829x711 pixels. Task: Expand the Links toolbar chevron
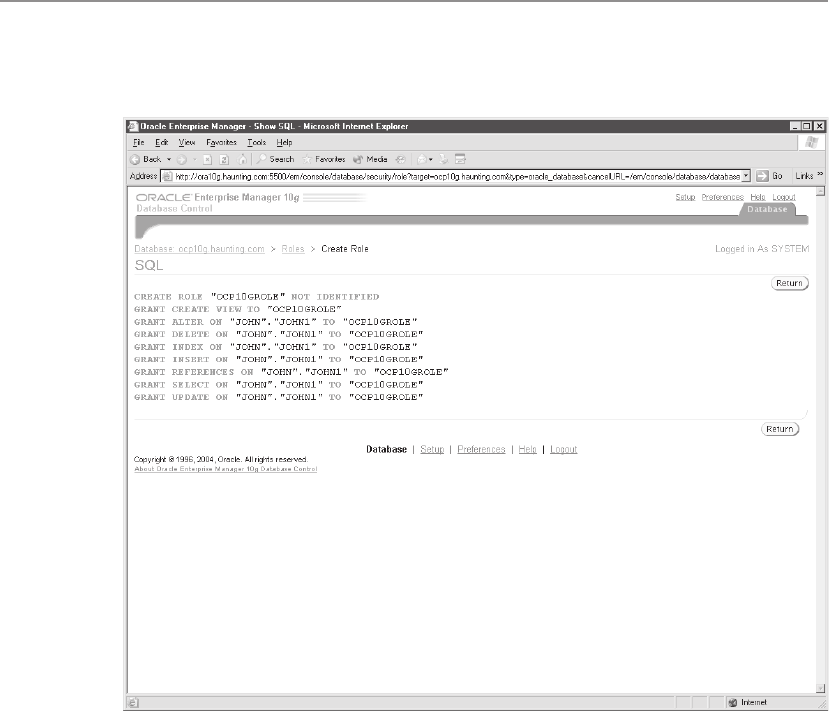[821, 174]
